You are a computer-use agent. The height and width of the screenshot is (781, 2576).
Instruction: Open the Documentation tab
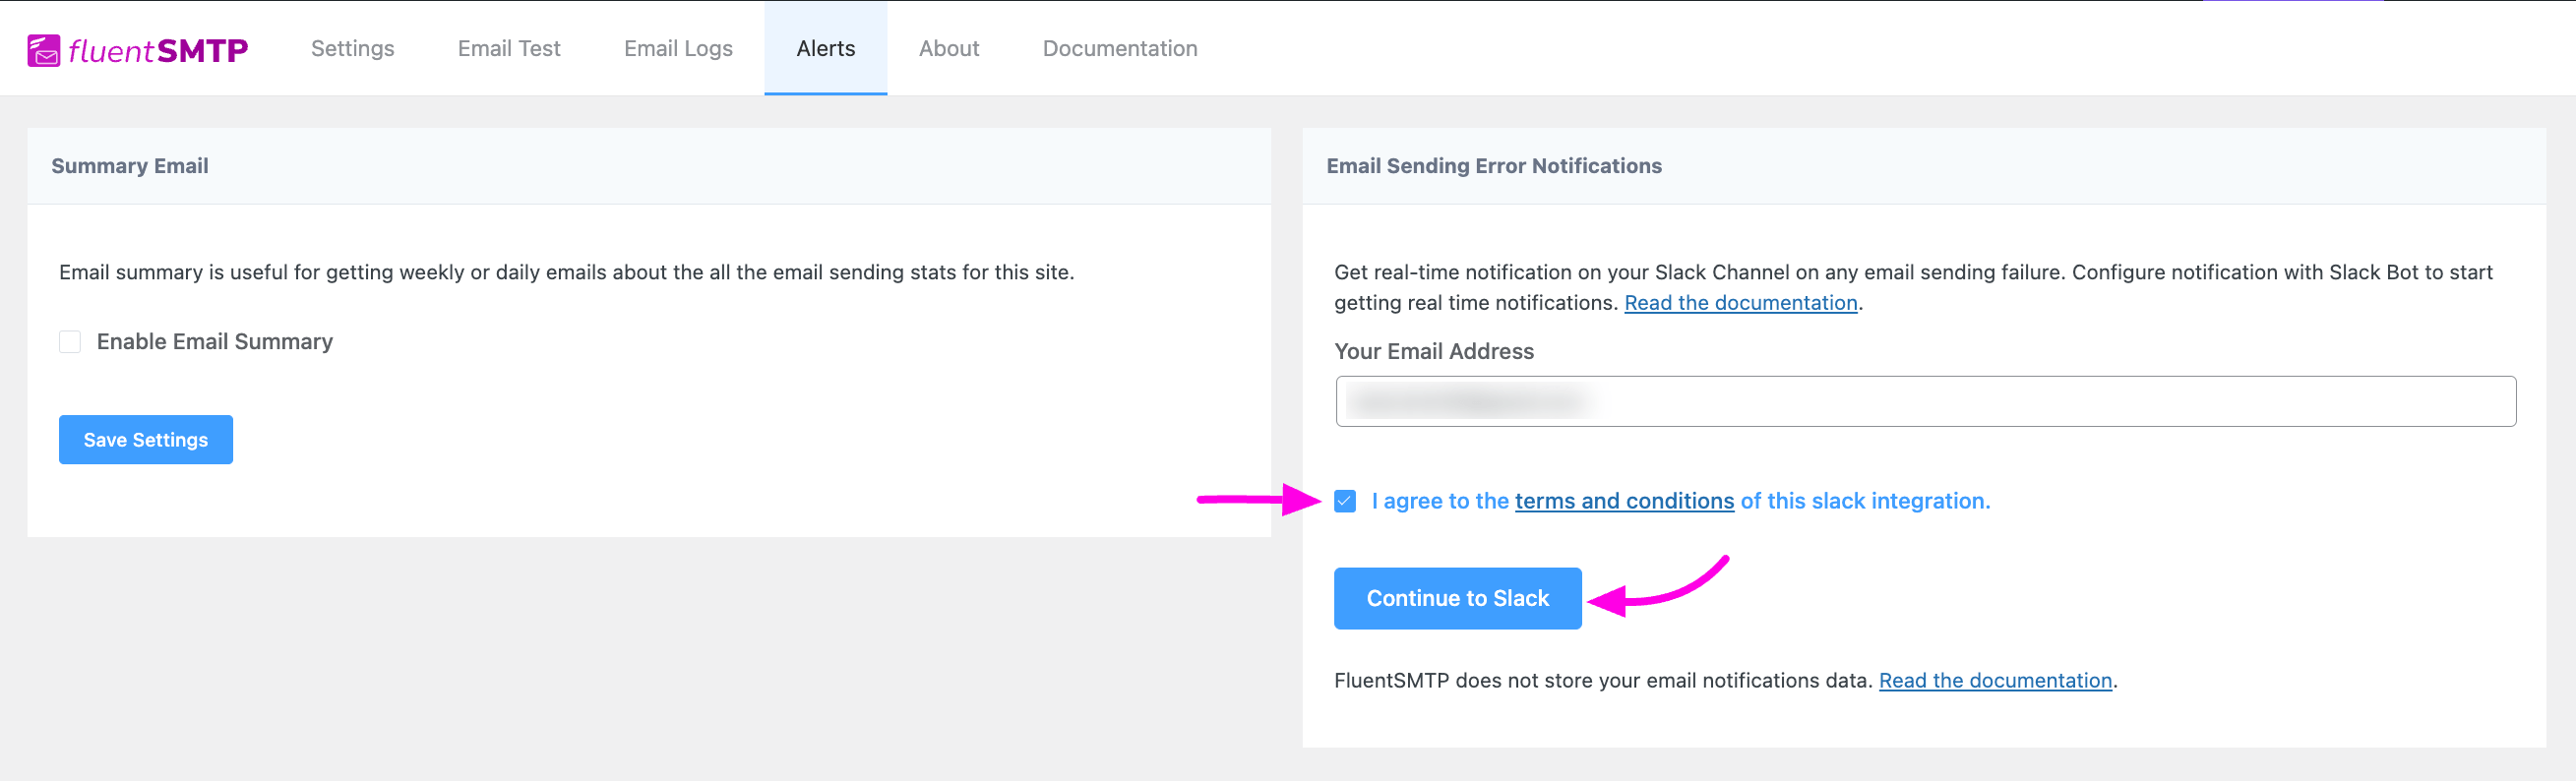coord(1120,48)
